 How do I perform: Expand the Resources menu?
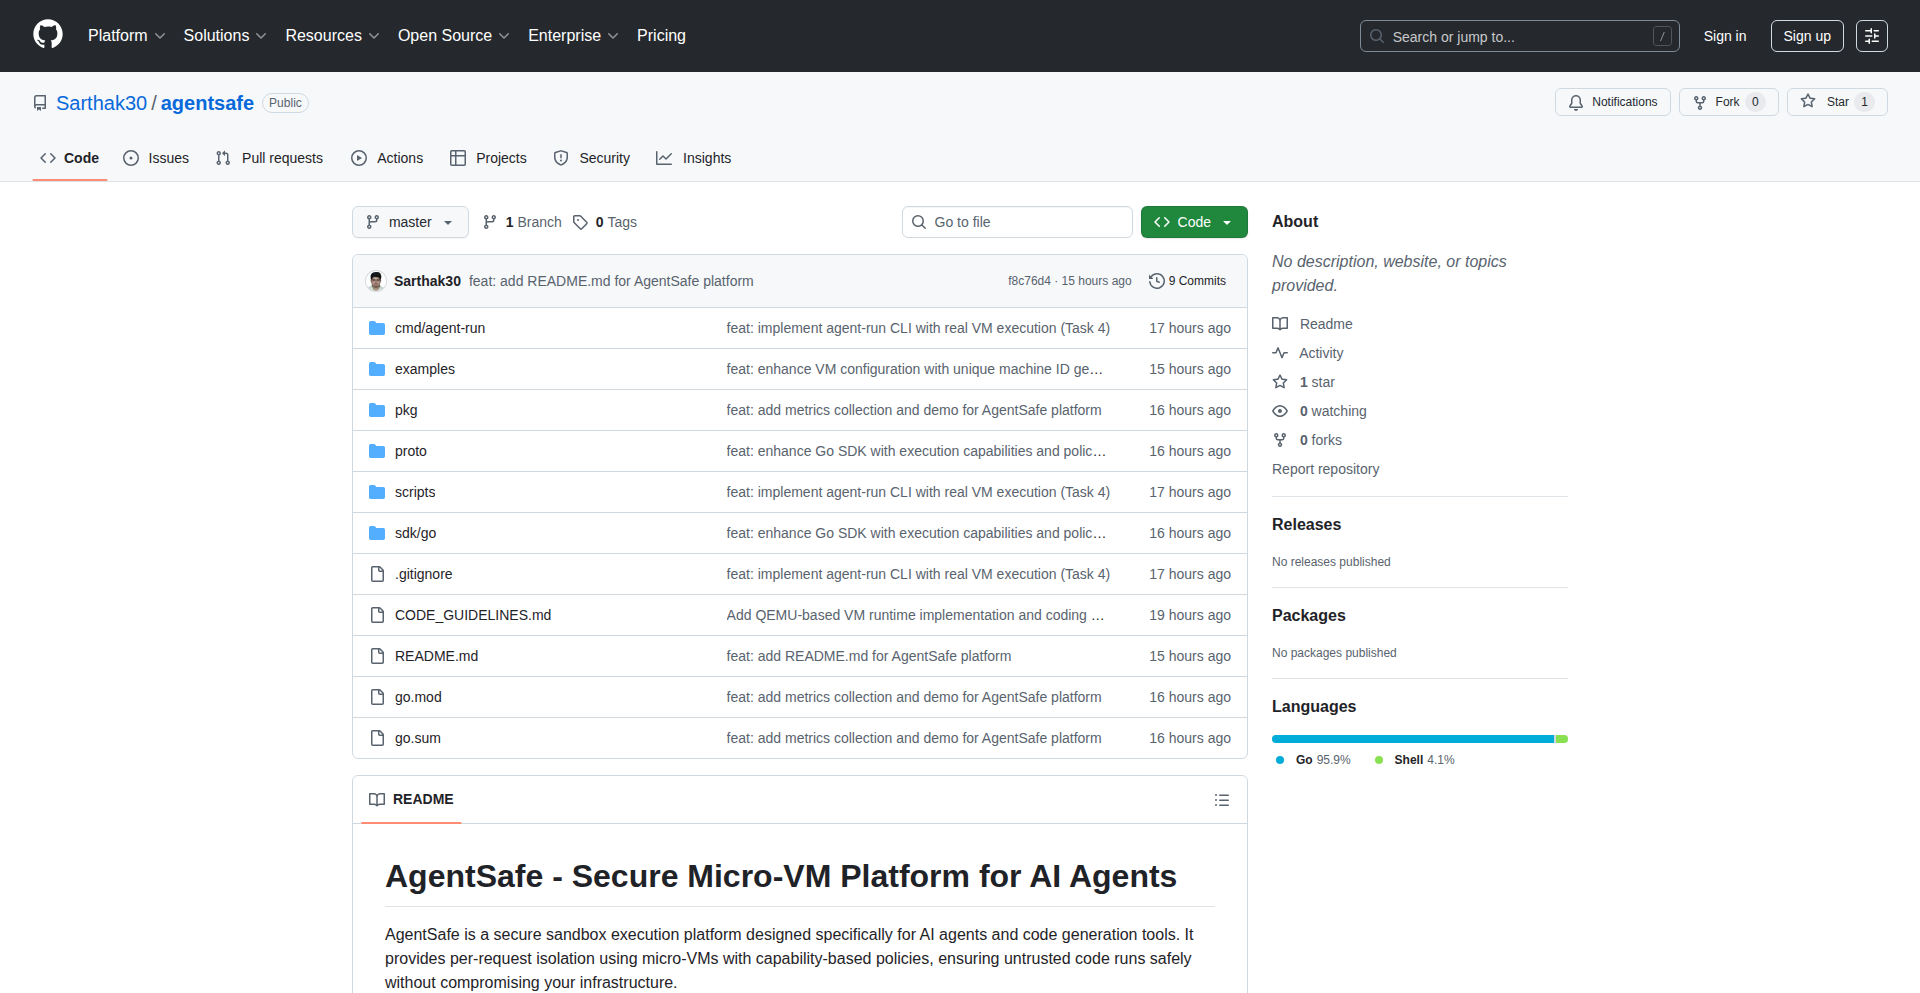pyautogui.click(x=332, y=35)
